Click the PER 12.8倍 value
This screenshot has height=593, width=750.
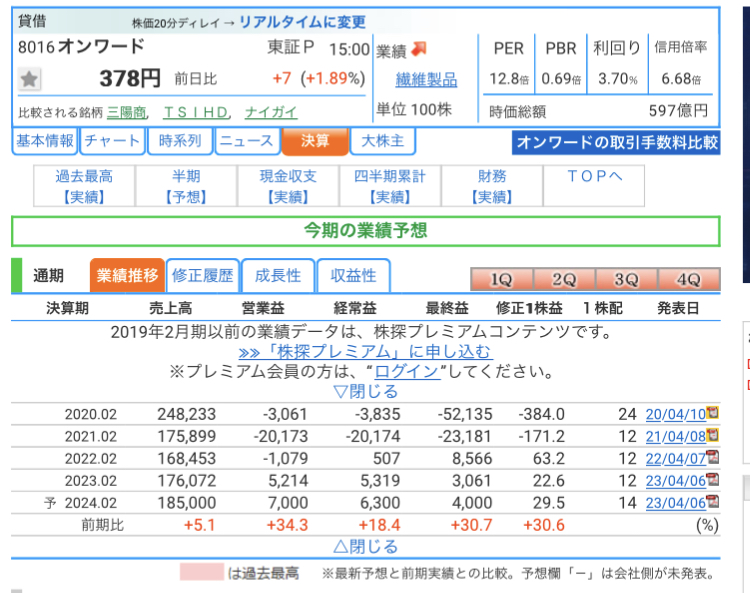click(x=509, y=78)
